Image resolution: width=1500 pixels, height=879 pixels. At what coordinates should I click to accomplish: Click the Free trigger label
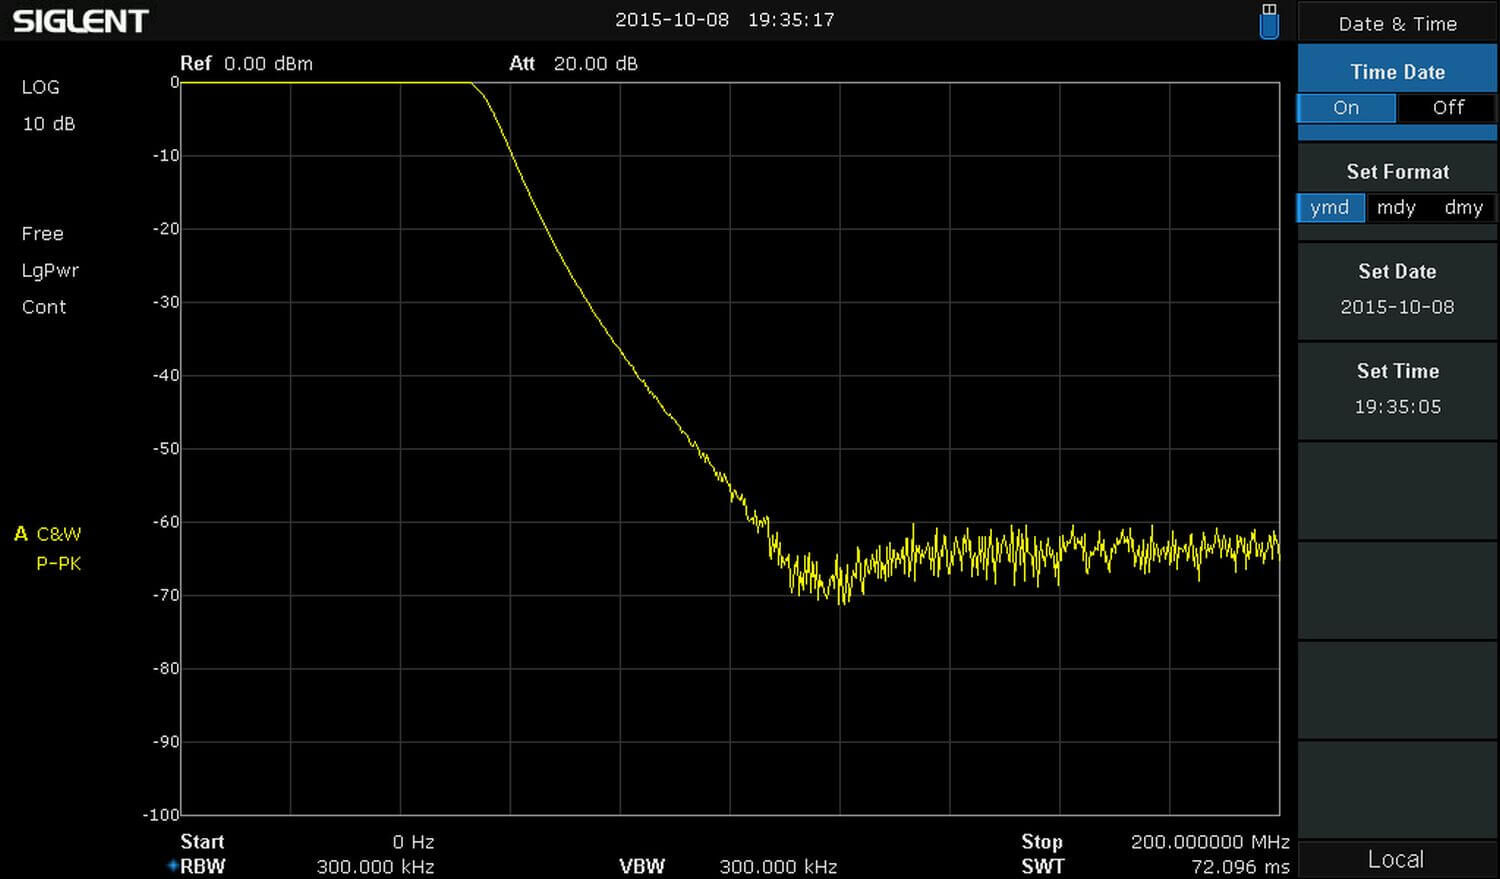point(43,234)
